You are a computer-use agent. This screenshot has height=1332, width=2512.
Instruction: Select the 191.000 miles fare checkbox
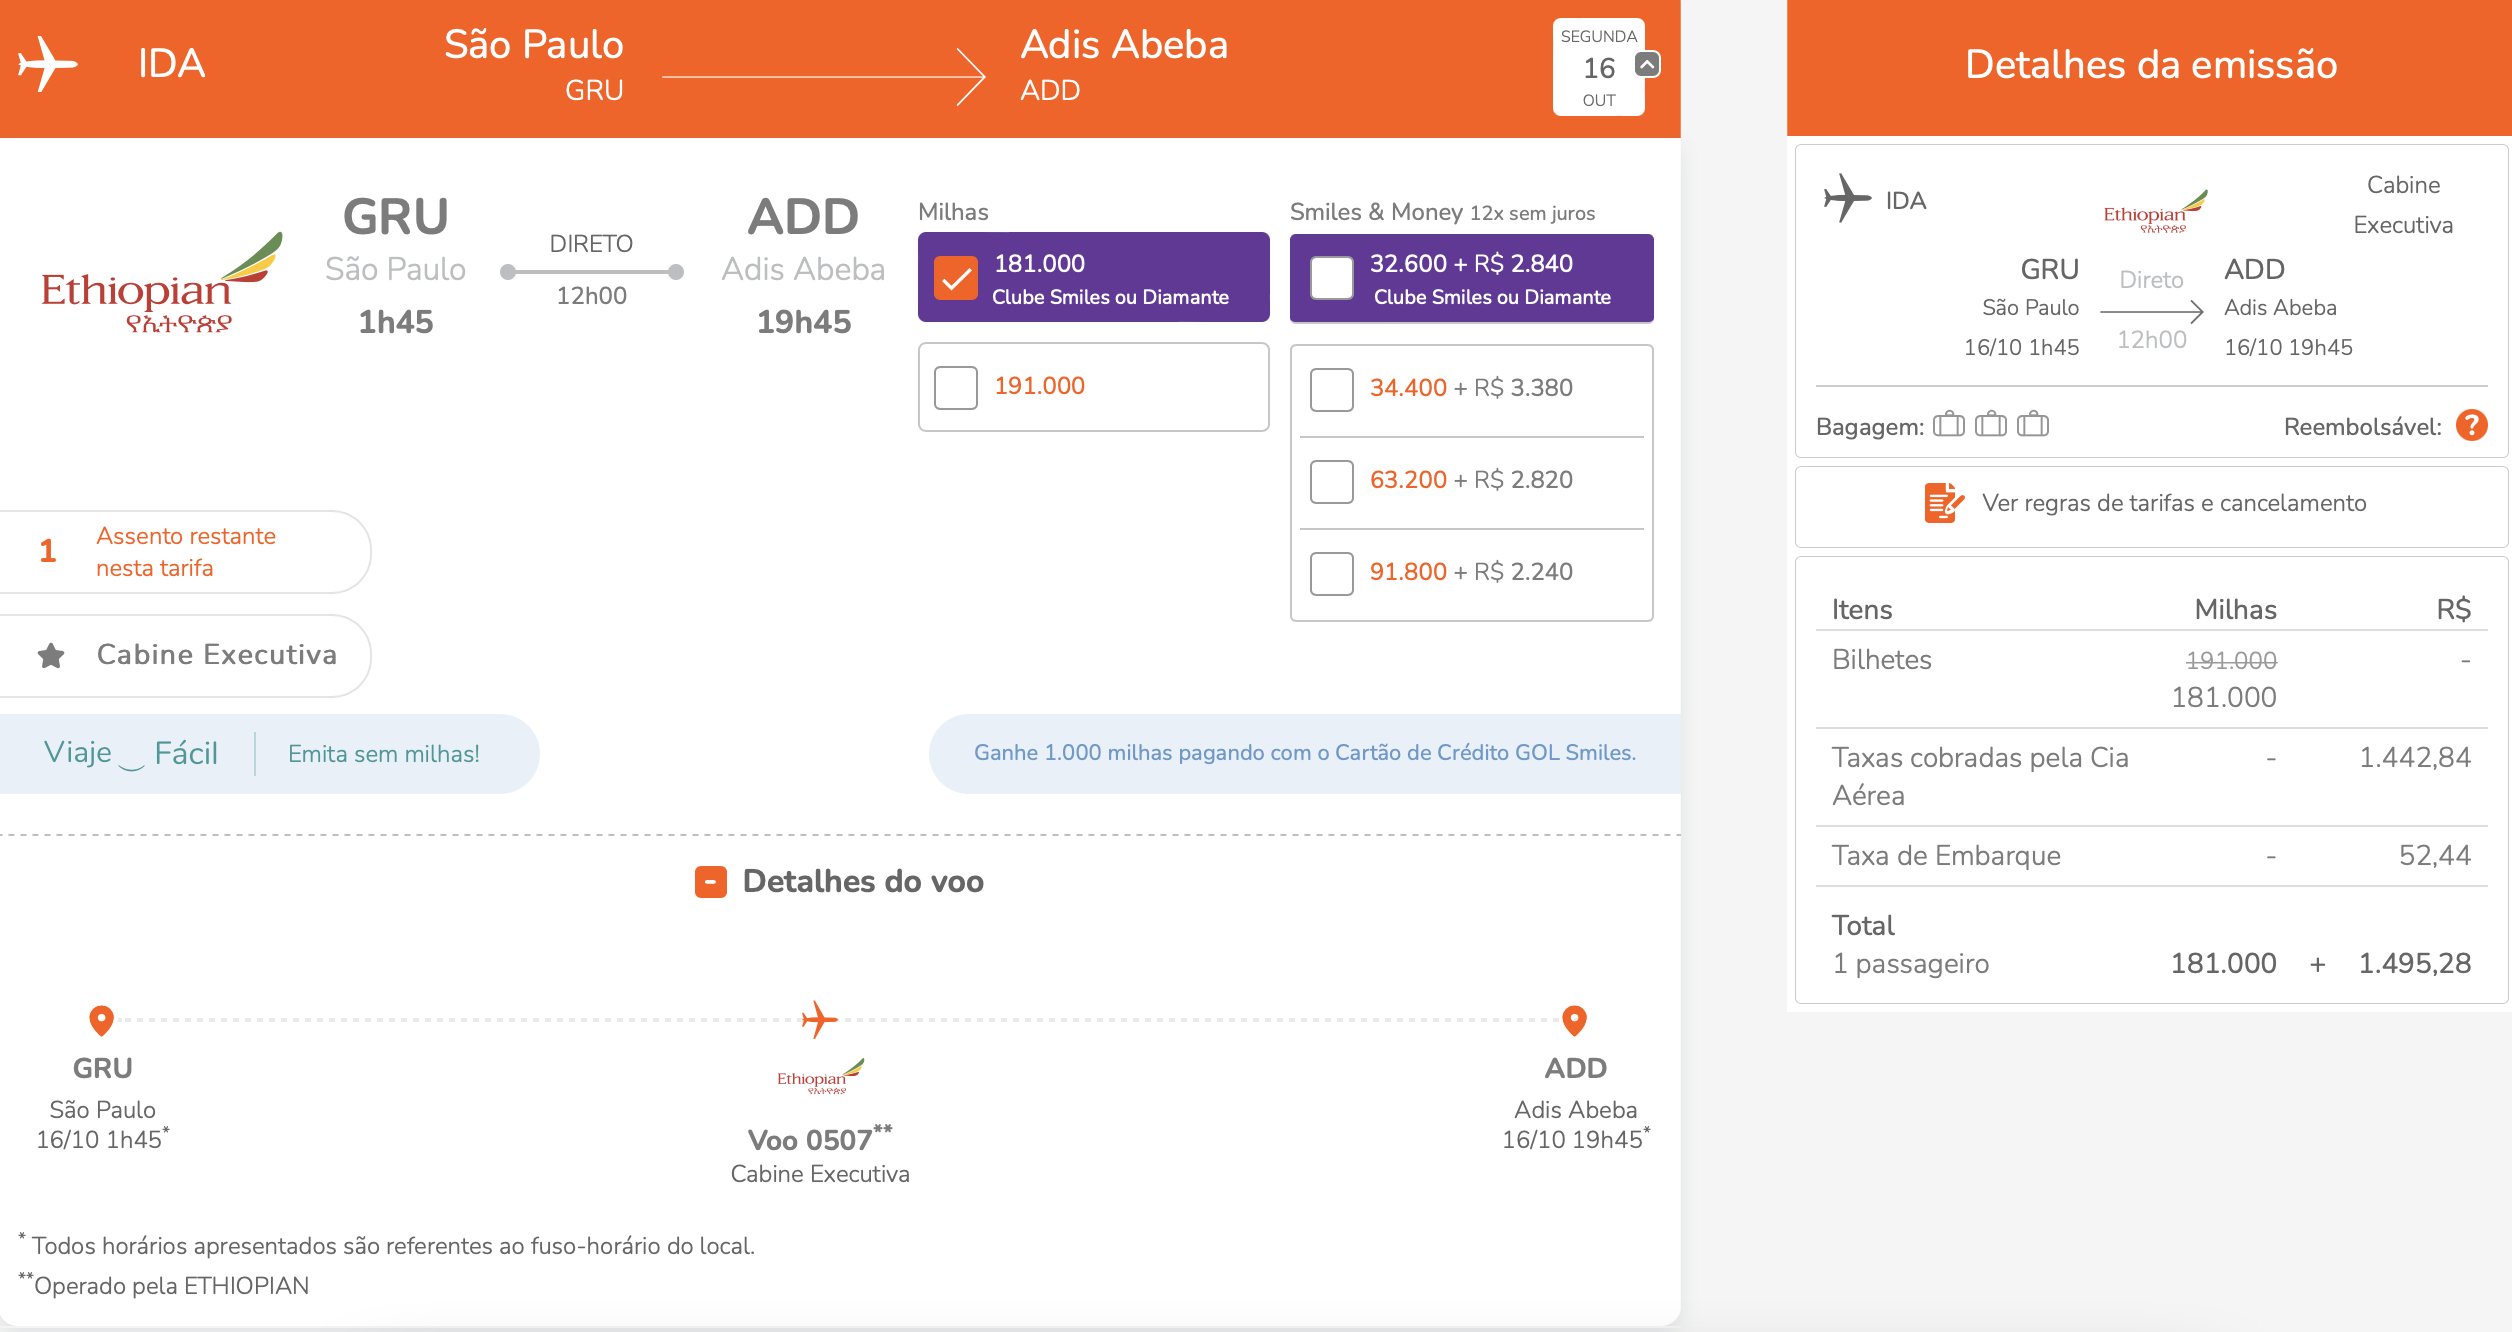pyautogui.click(x=956, y=387)
